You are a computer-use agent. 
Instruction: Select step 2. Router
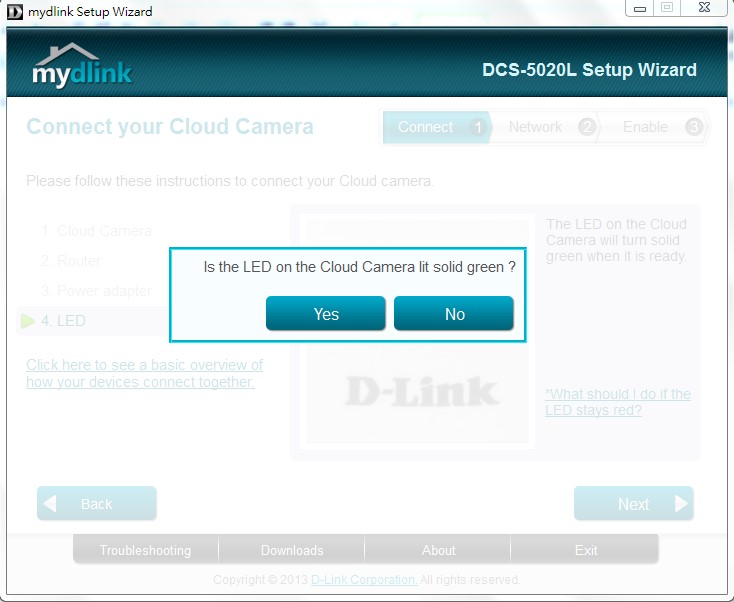(x=71, y=261)
